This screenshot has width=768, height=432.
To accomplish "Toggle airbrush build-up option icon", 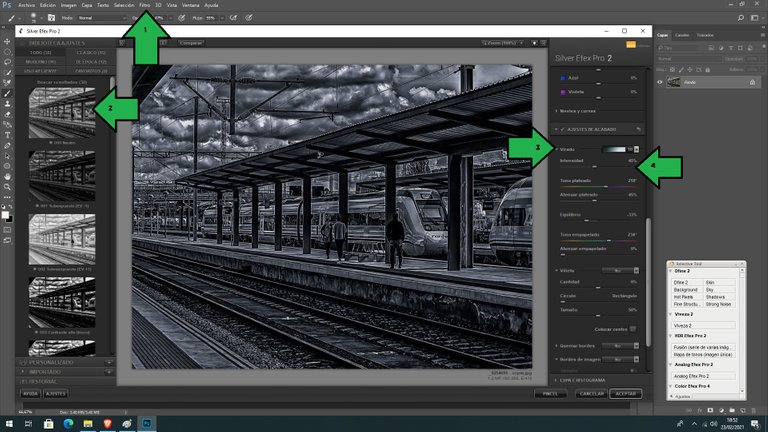I will coord(233,18).
